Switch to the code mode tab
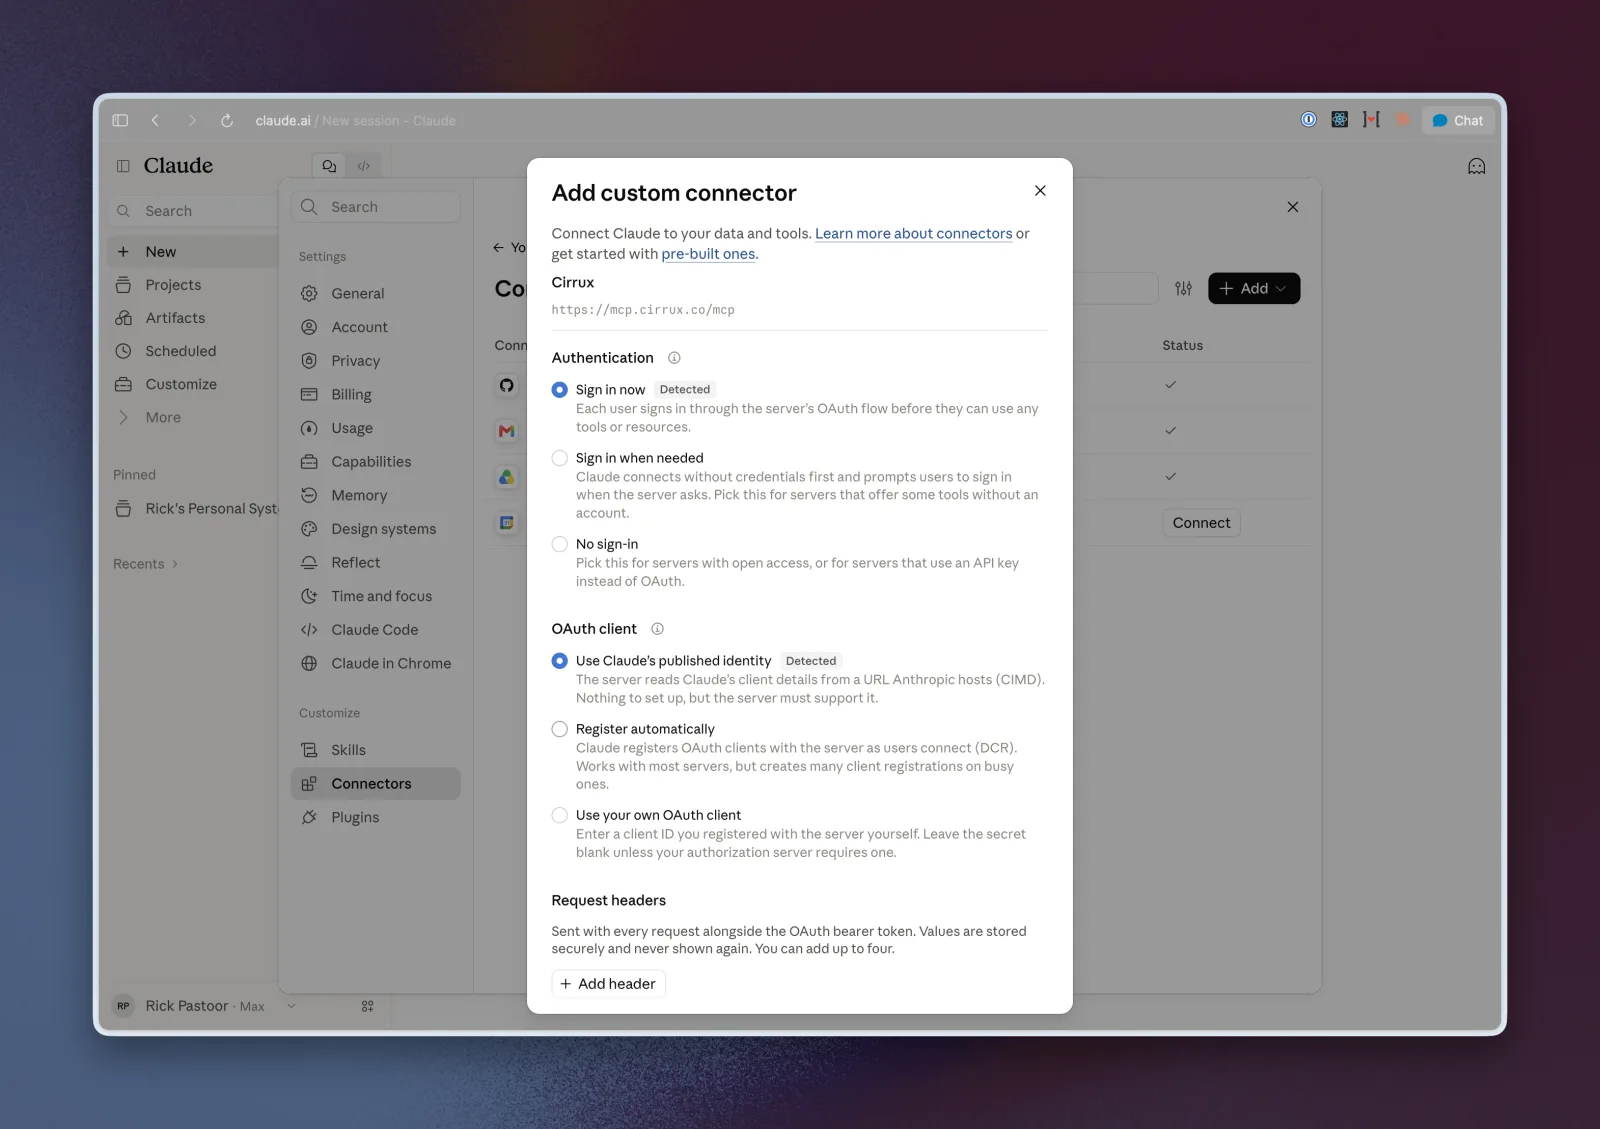The image size is (1600, 1129). [364, 166]
